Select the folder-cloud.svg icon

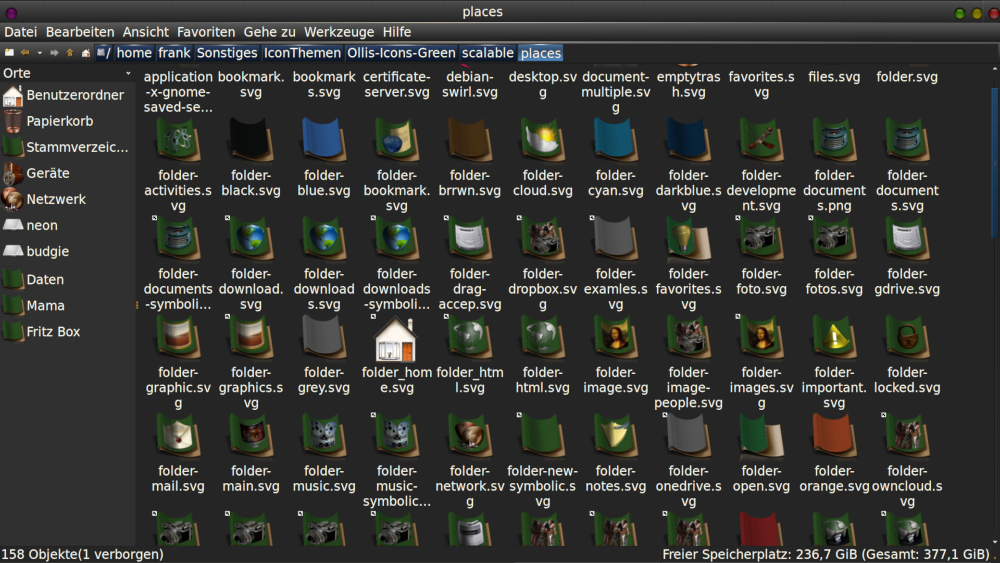coord(542,140)
